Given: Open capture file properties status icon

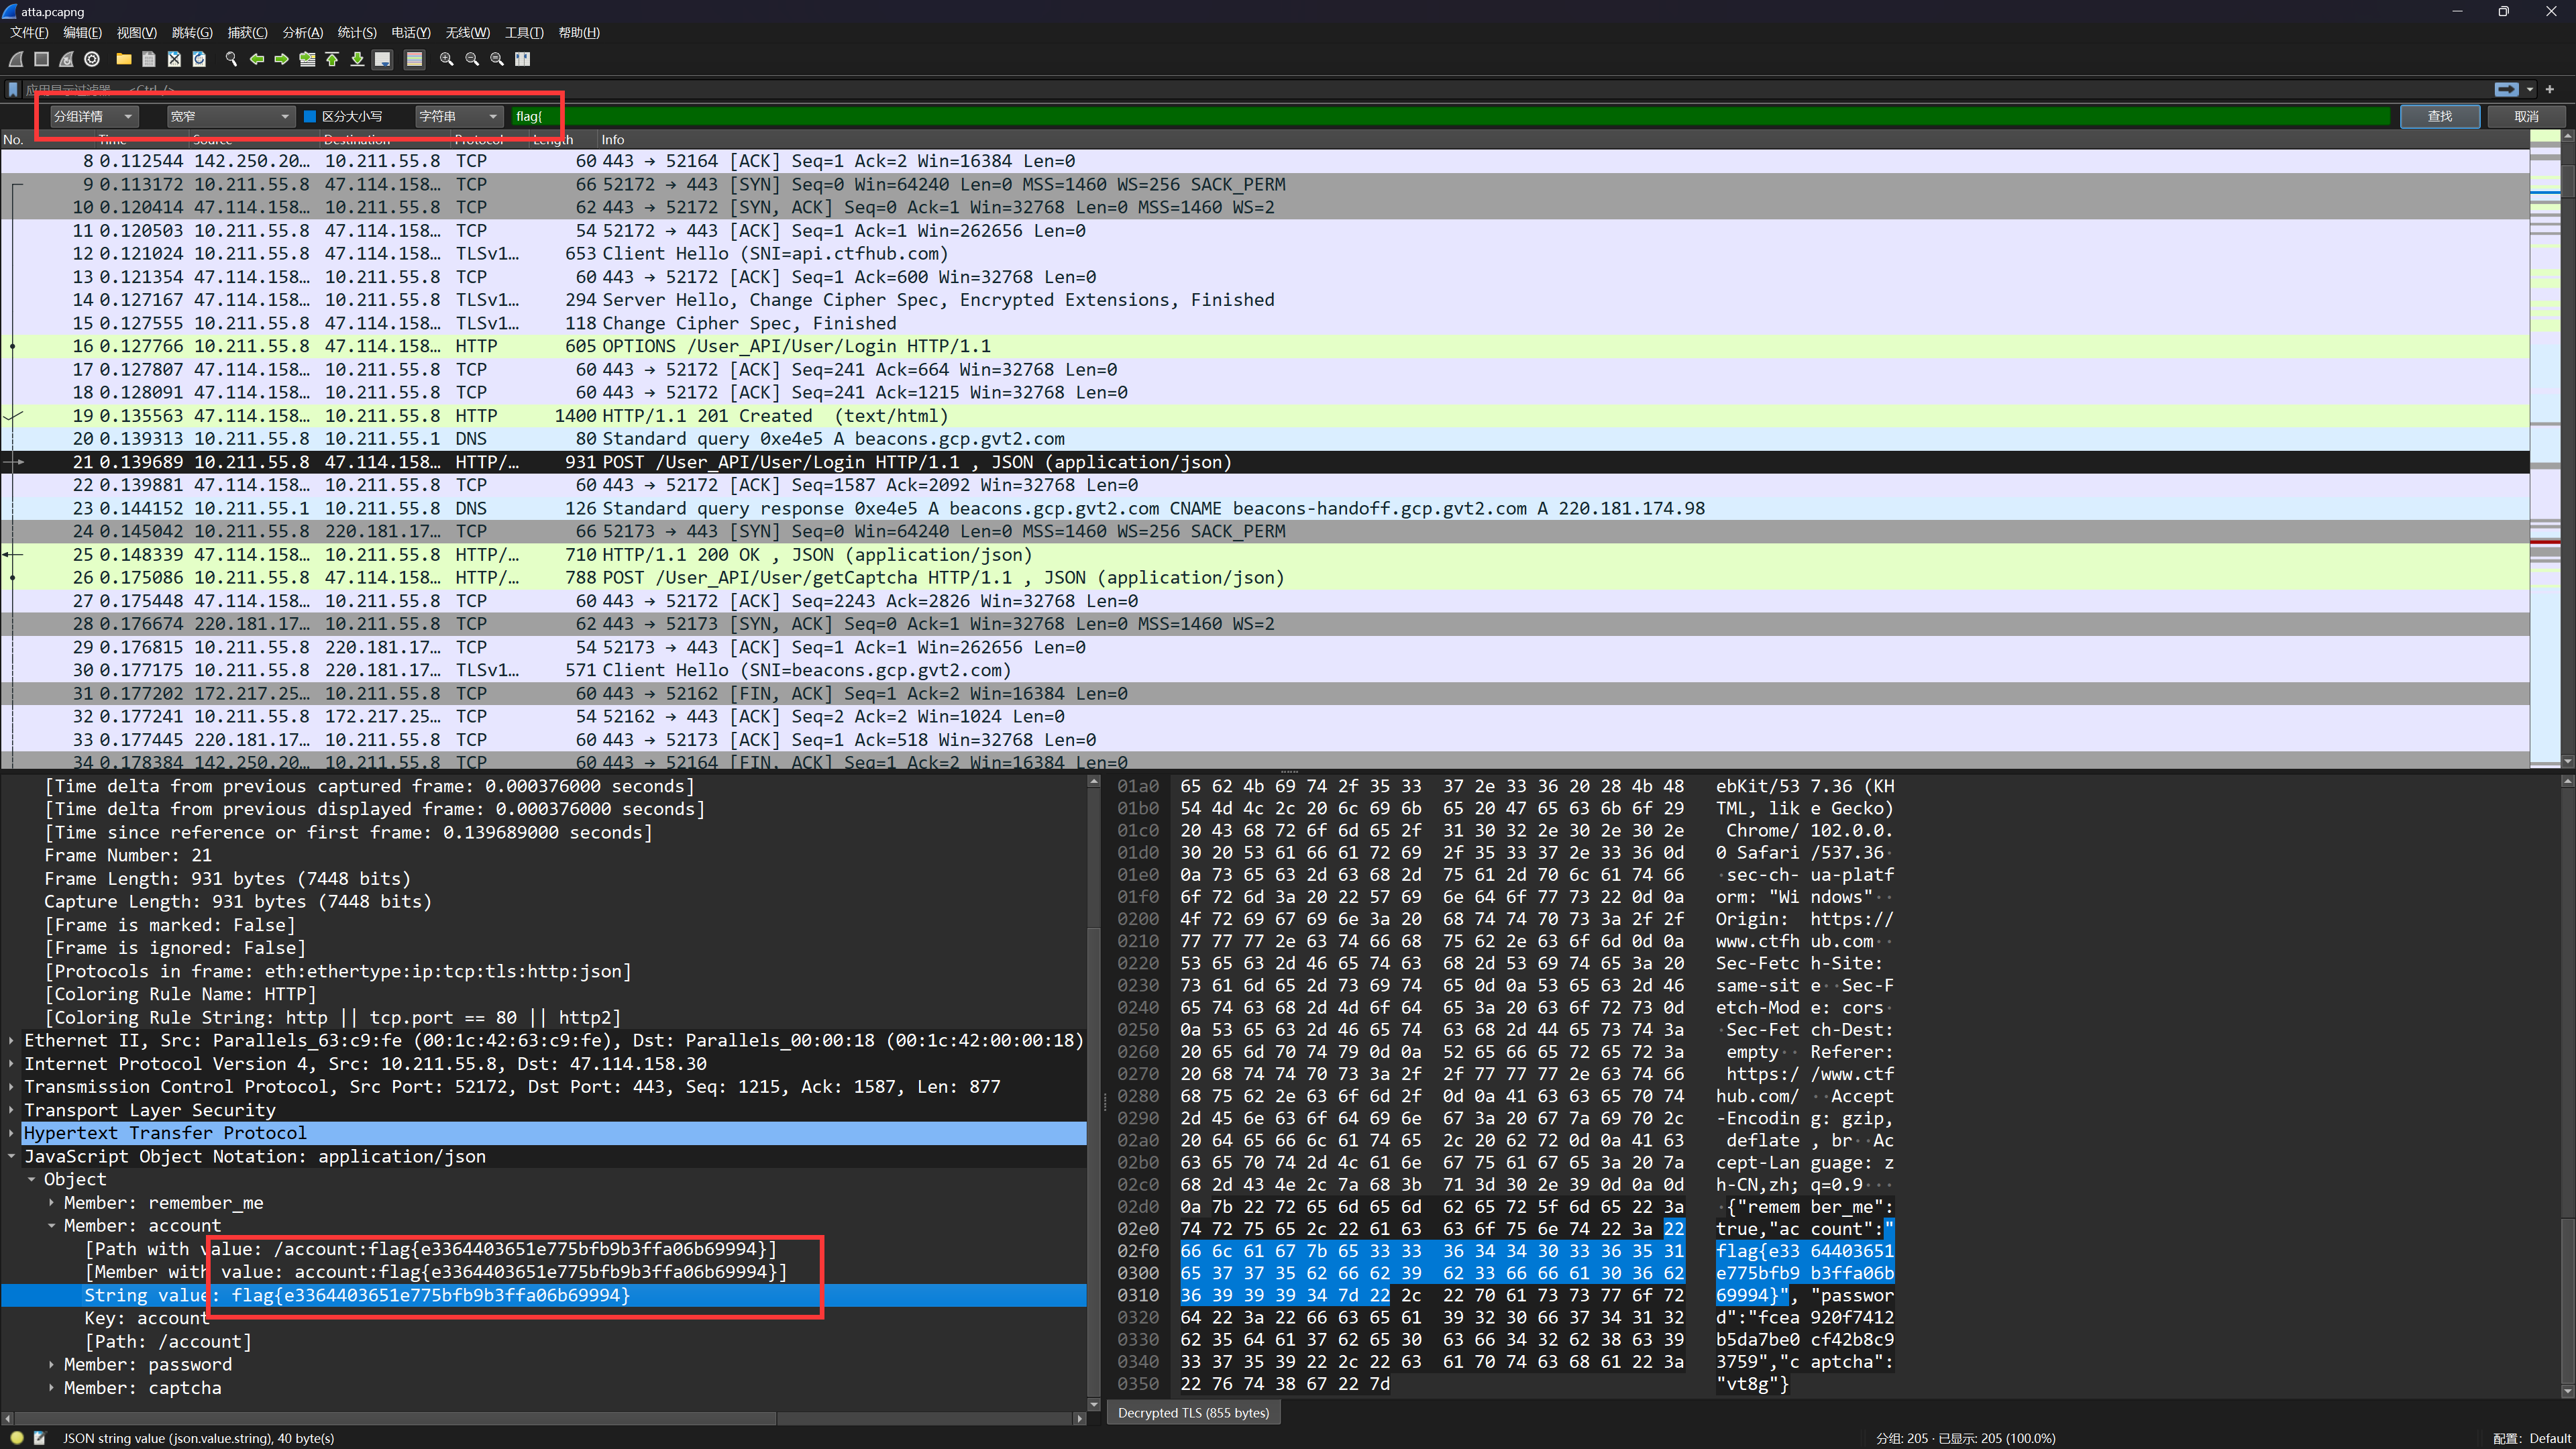Looking at the screenshot, I should point(40,1438).
